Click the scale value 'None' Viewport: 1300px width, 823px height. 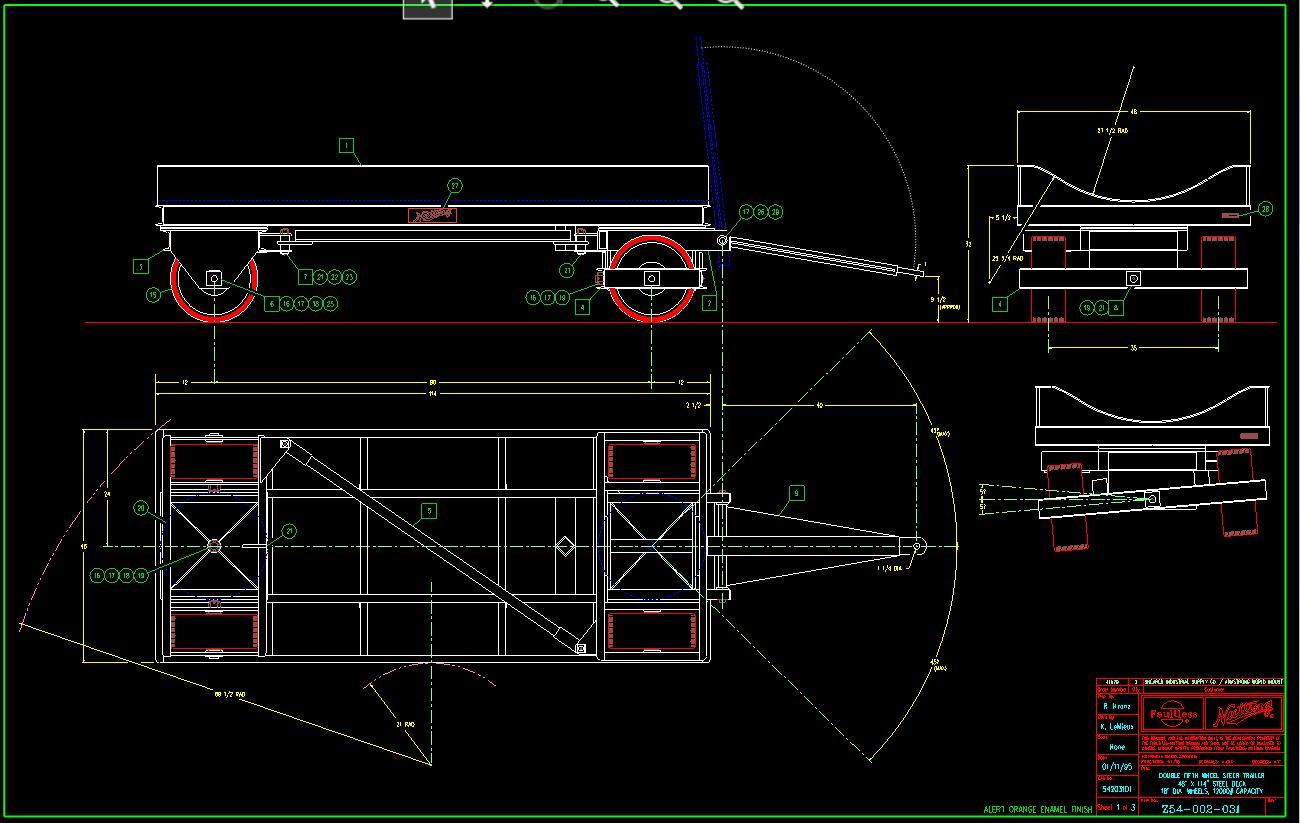click(1117, 747)
